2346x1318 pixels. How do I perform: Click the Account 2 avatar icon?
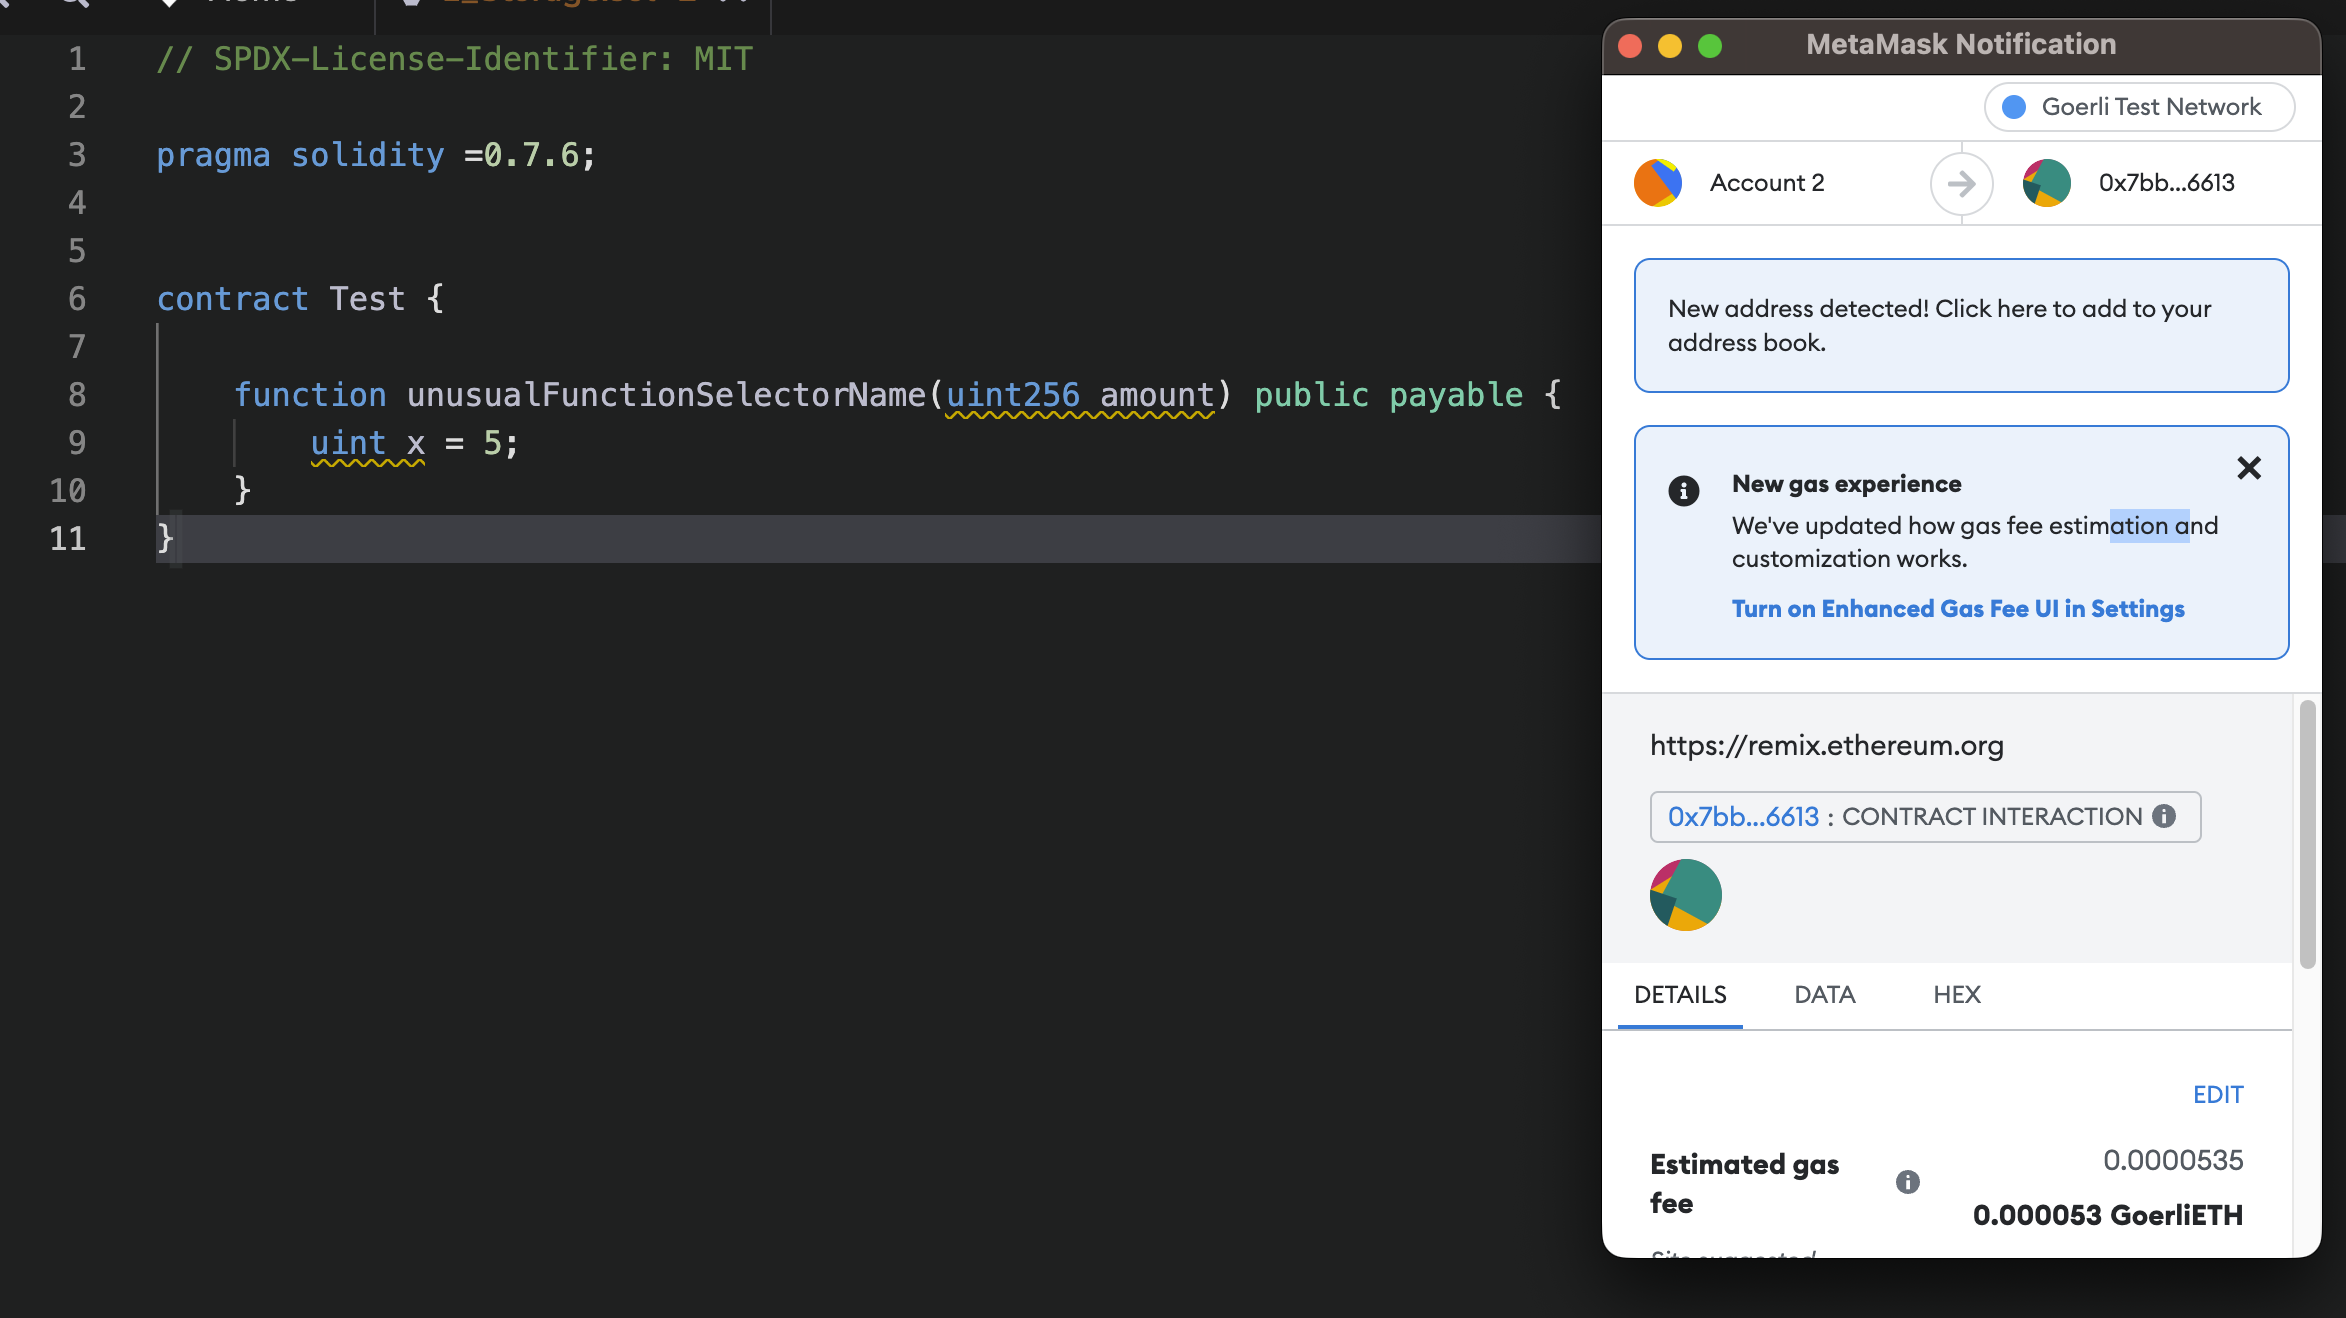1657,183
